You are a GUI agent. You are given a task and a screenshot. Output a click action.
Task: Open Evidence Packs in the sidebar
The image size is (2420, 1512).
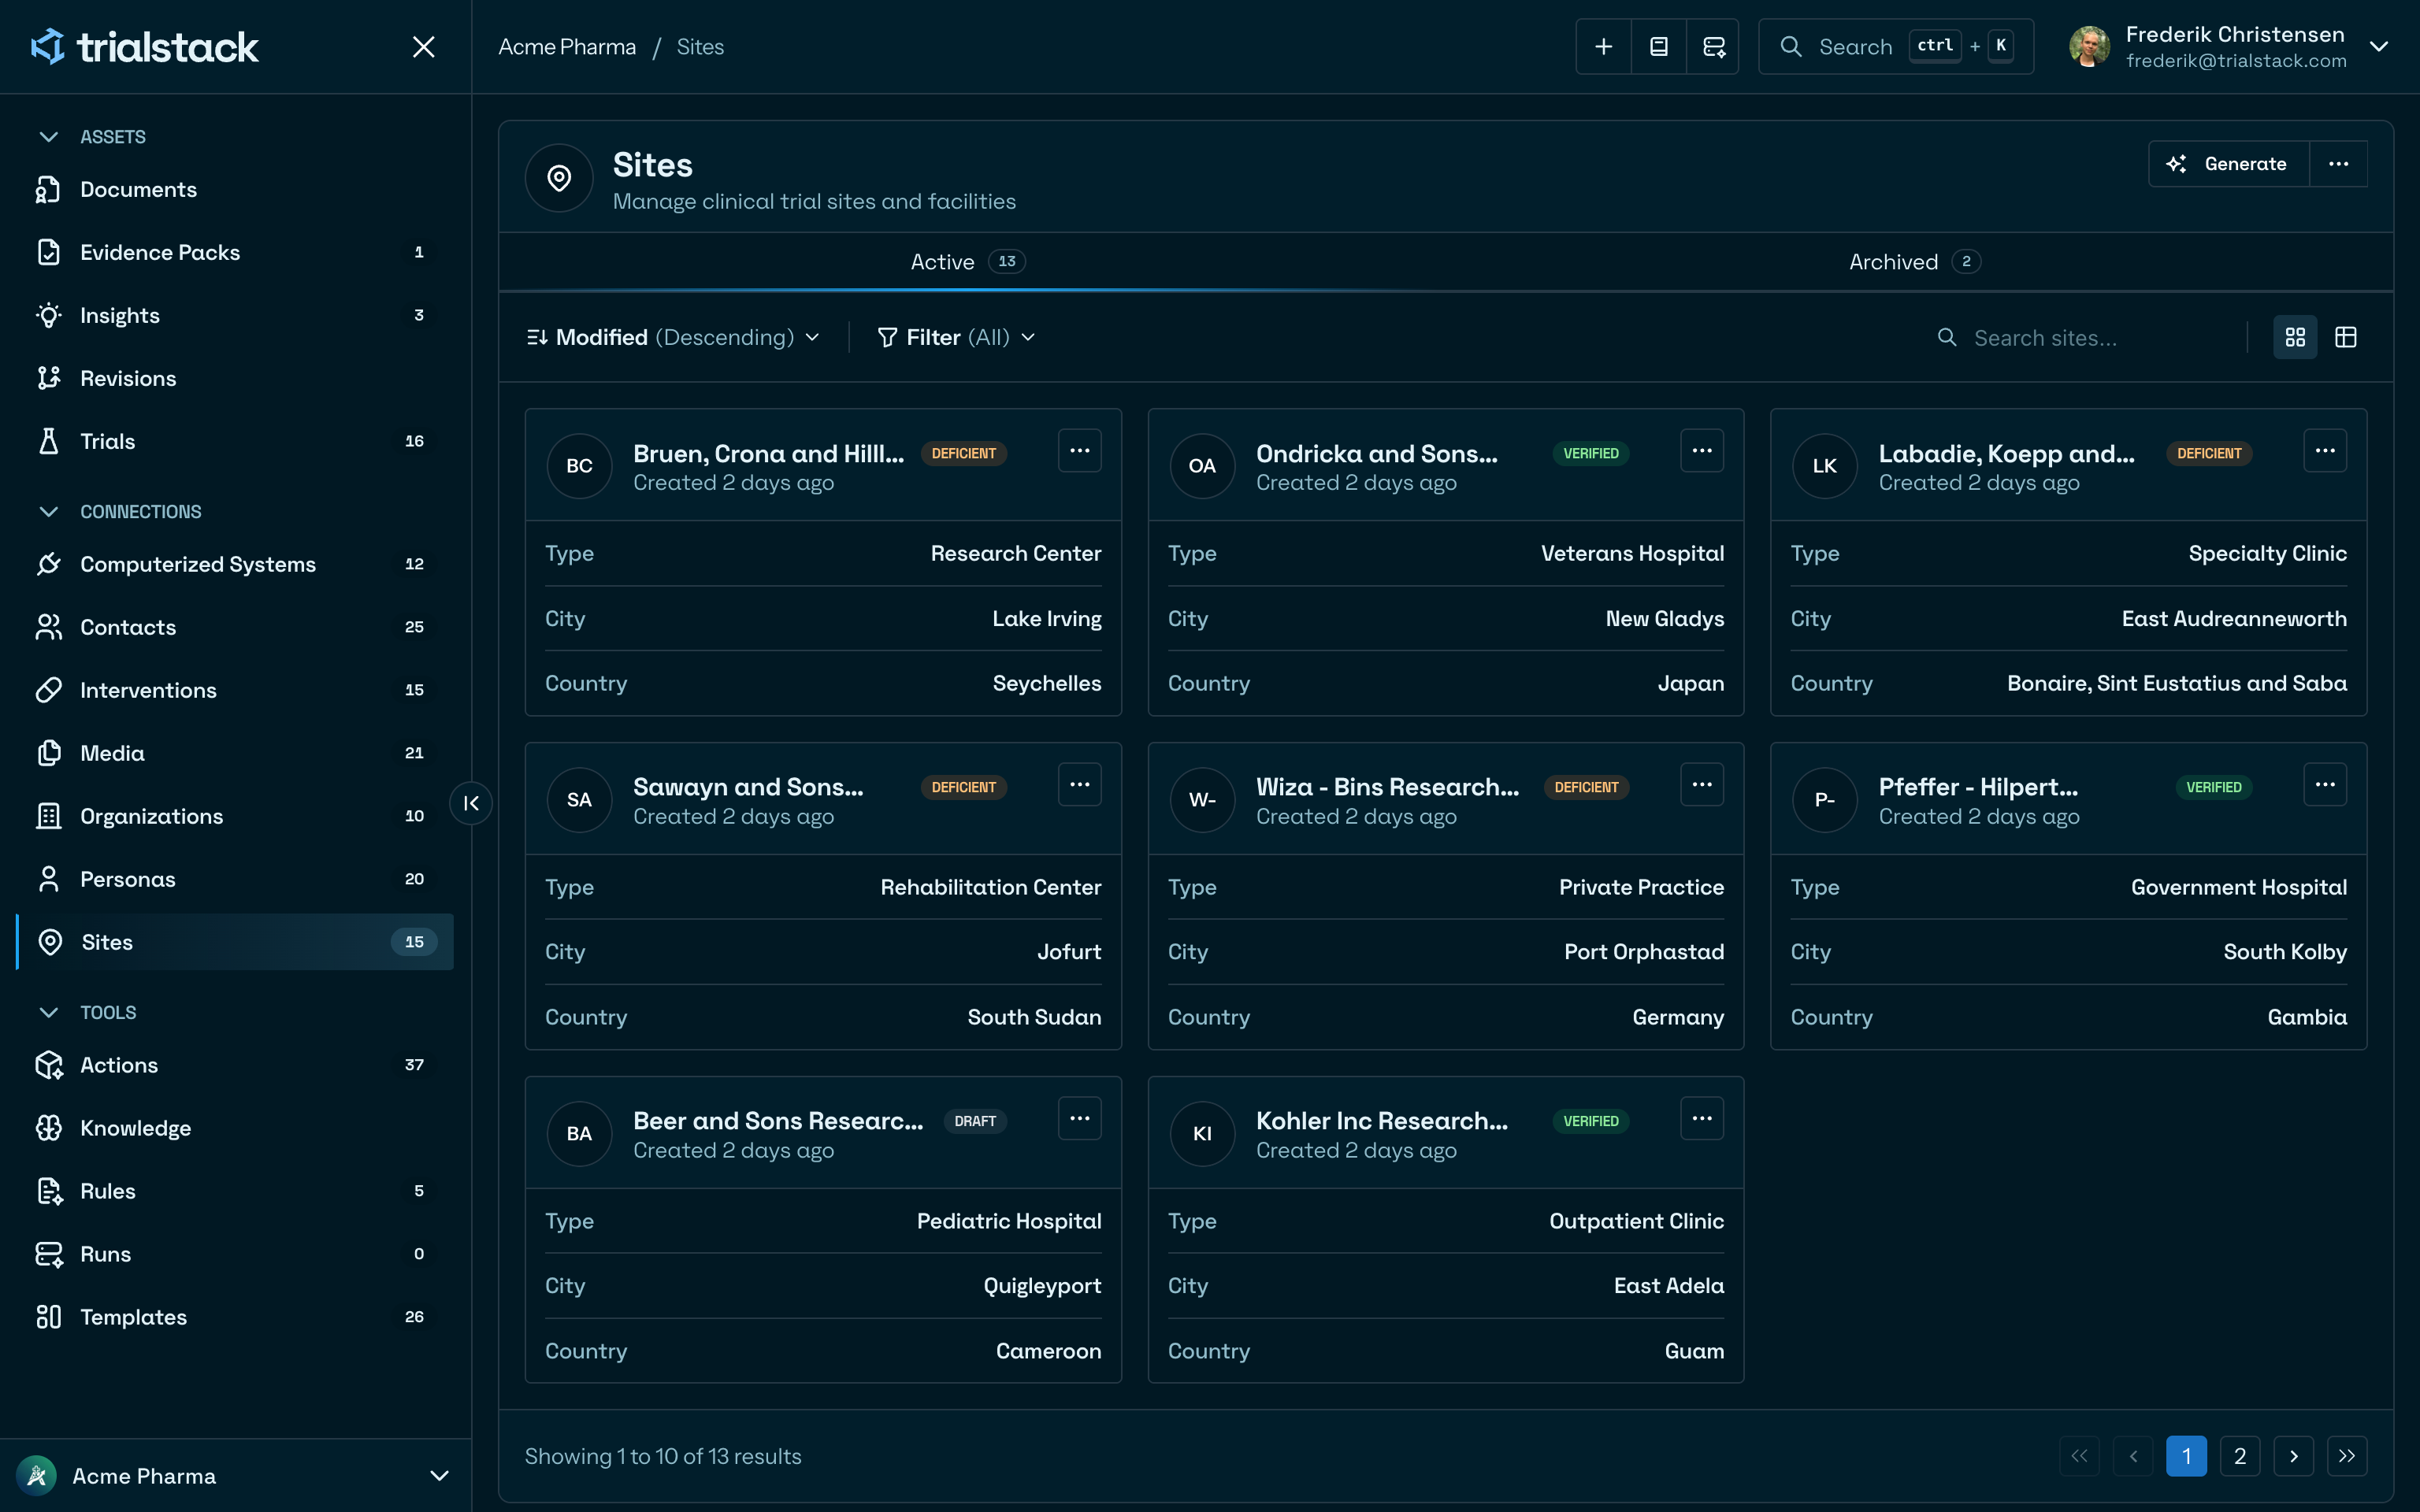coord(235,252)
